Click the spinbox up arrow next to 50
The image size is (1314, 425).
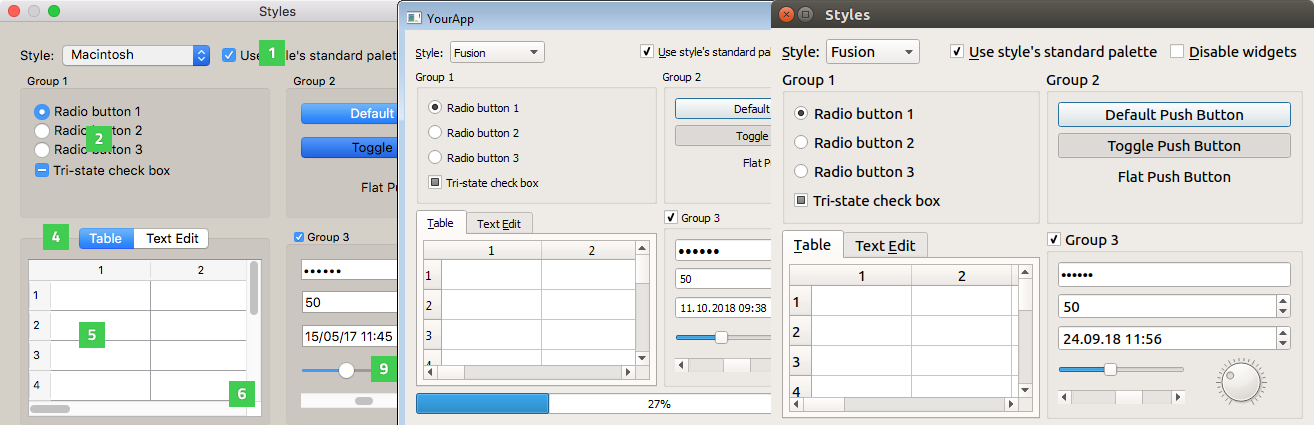[1283, 301]
